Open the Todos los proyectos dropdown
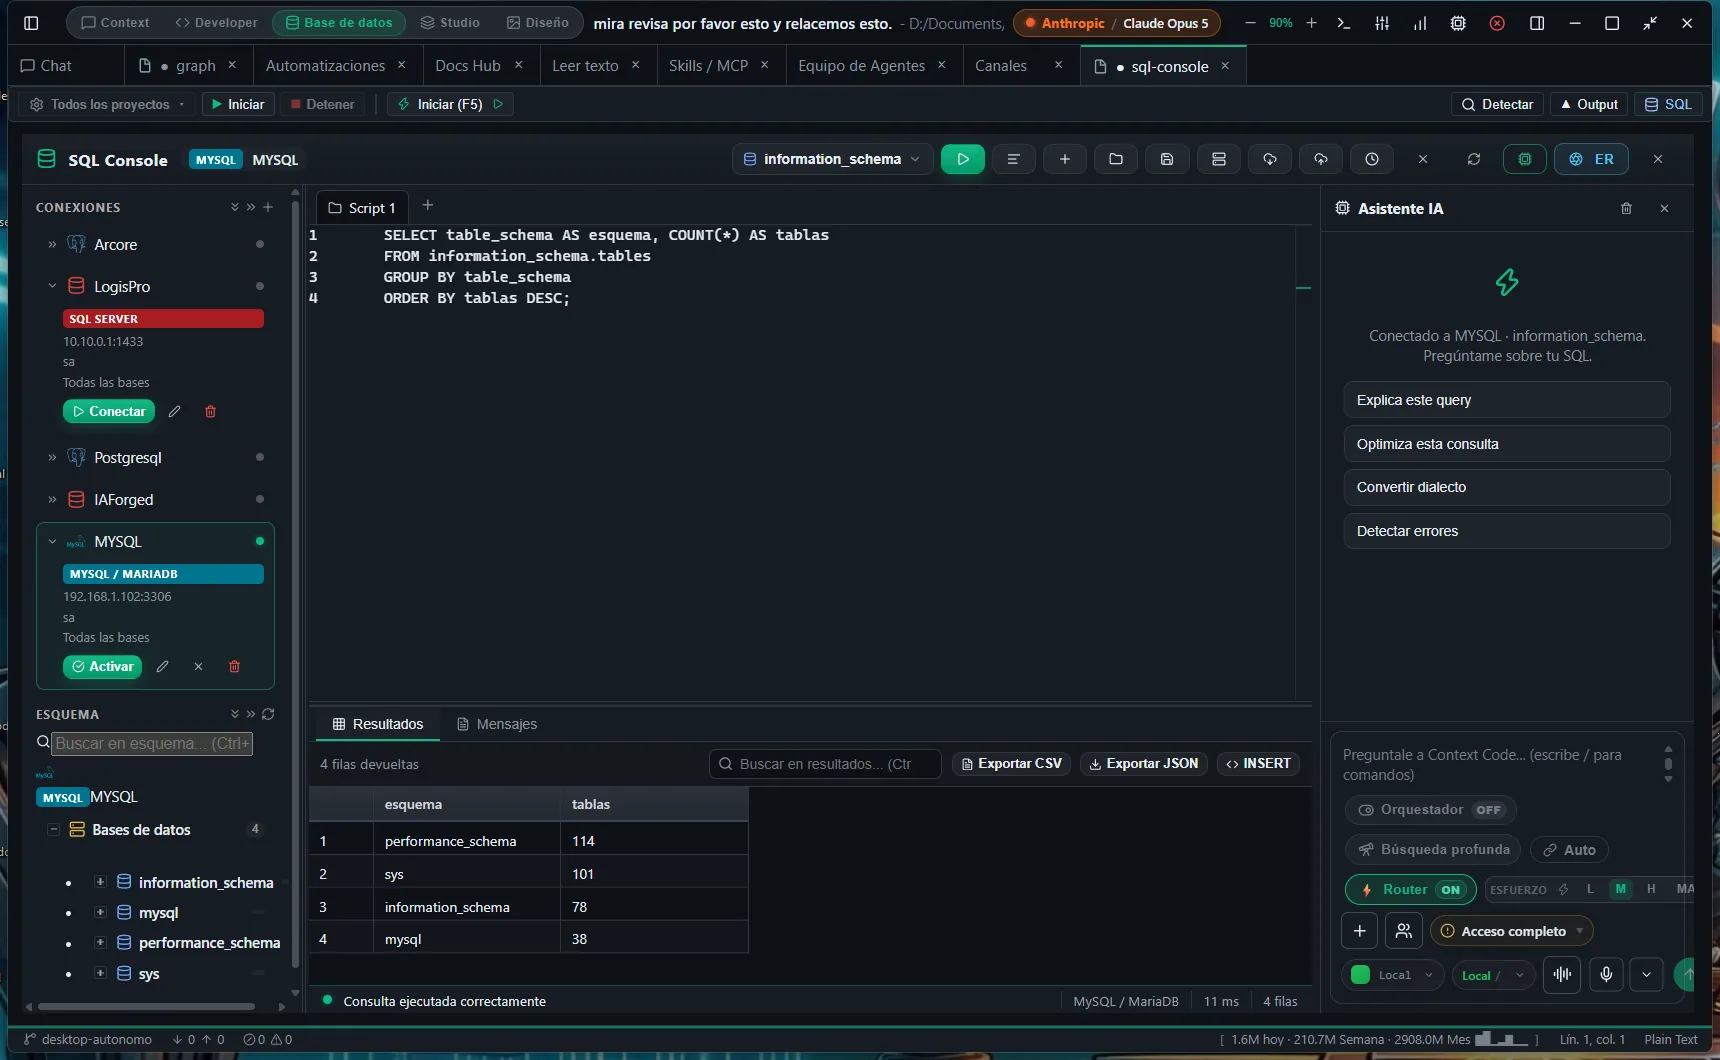The height and width of the screenshot is (1060, 1720). pyautogui.click(x=108, y=104)
